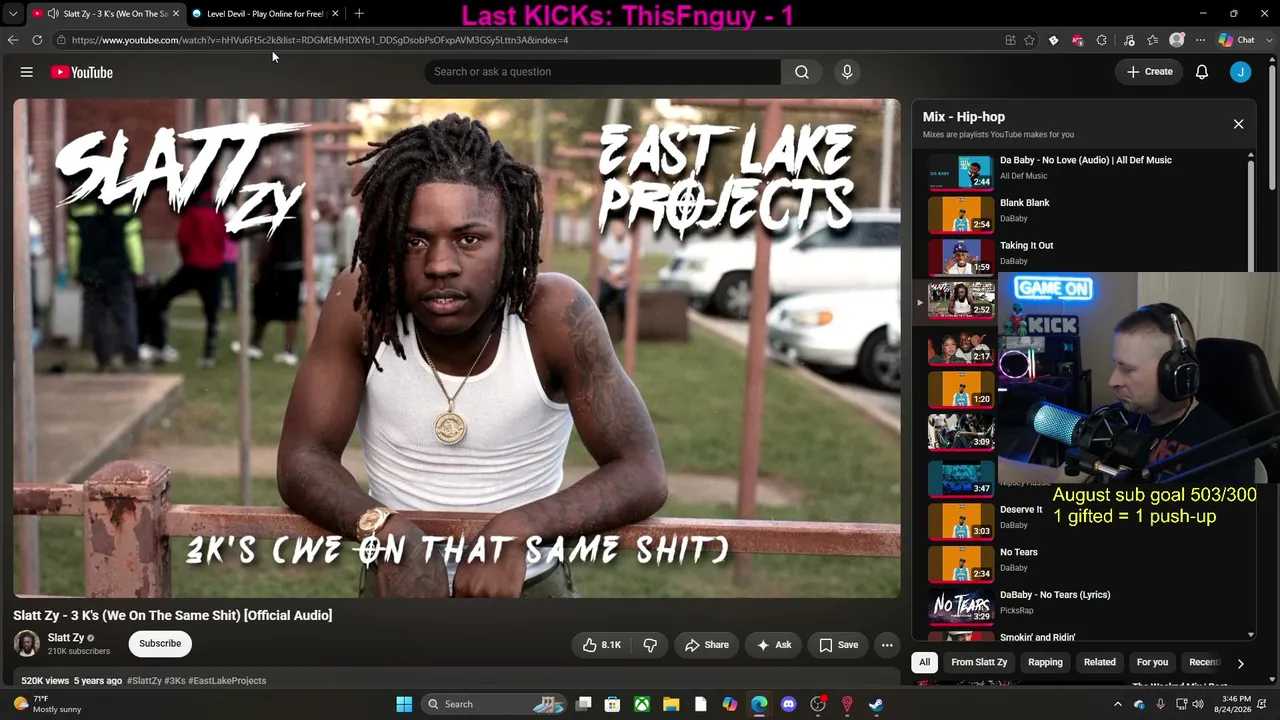The height and width of the screenshot is (720, 1280).
Task: Expand the Copilot Chat dropdown arrow
Action: [1268, 40]
